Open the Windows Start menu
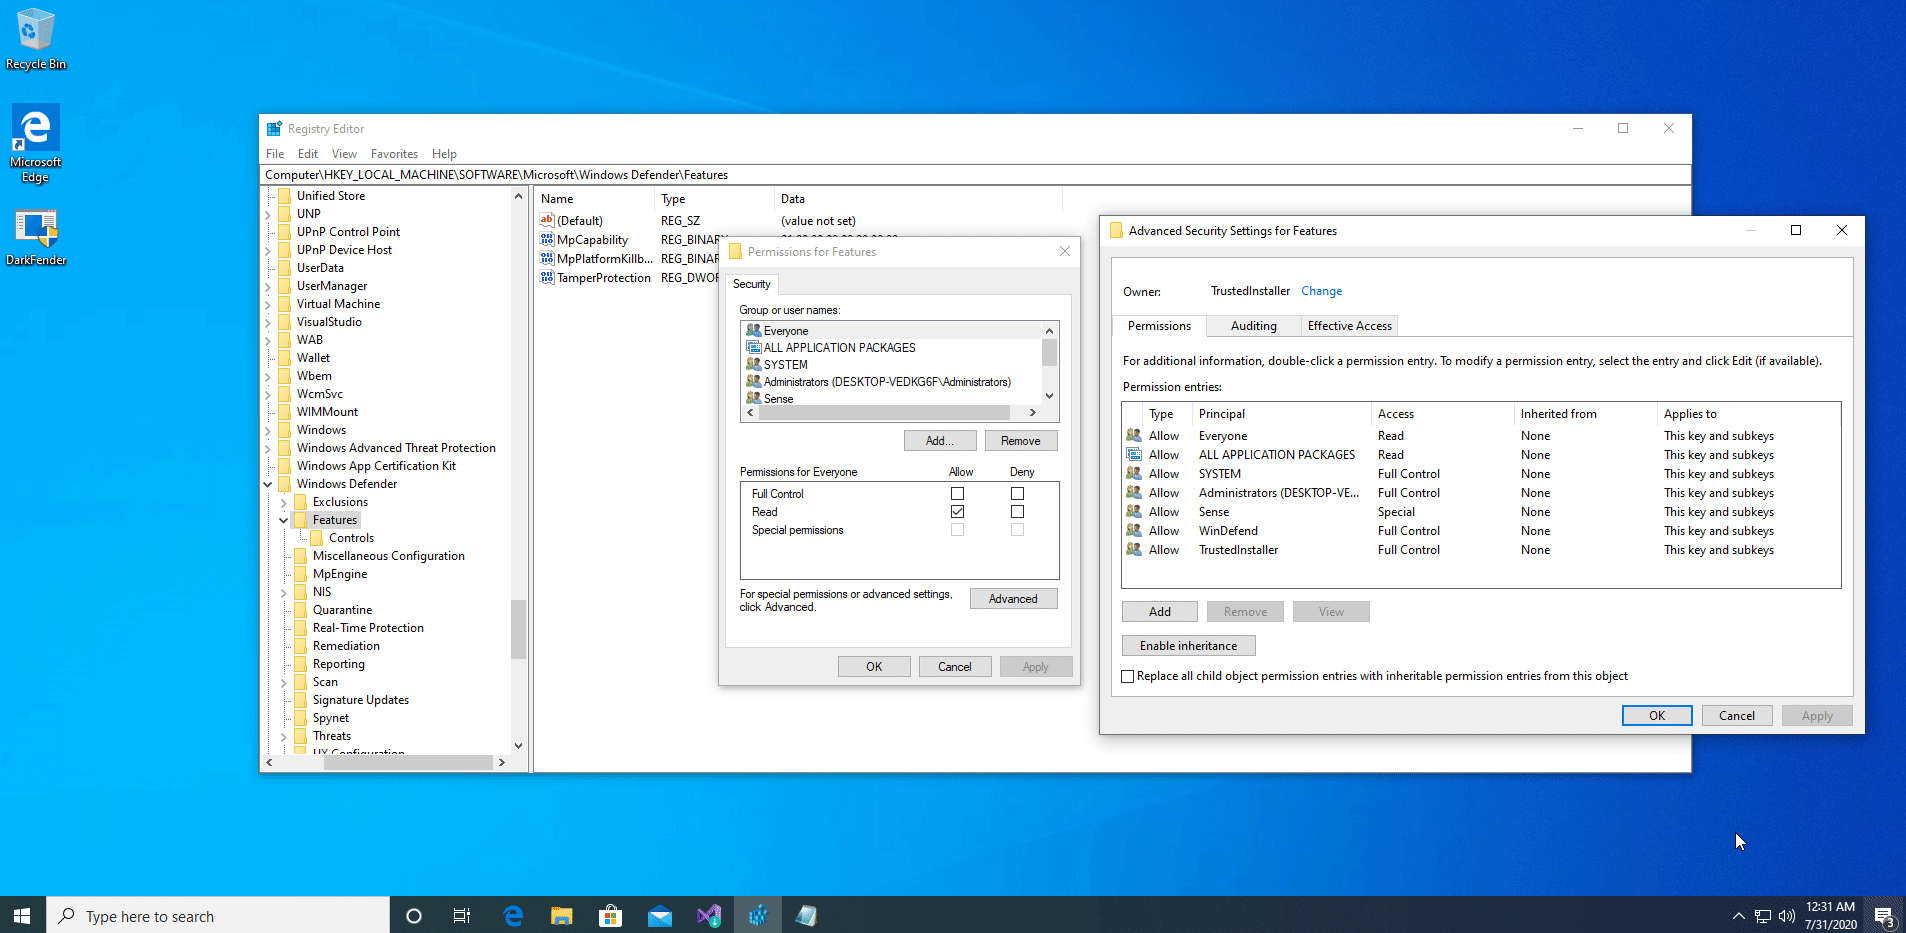 [x=22, y=915]
